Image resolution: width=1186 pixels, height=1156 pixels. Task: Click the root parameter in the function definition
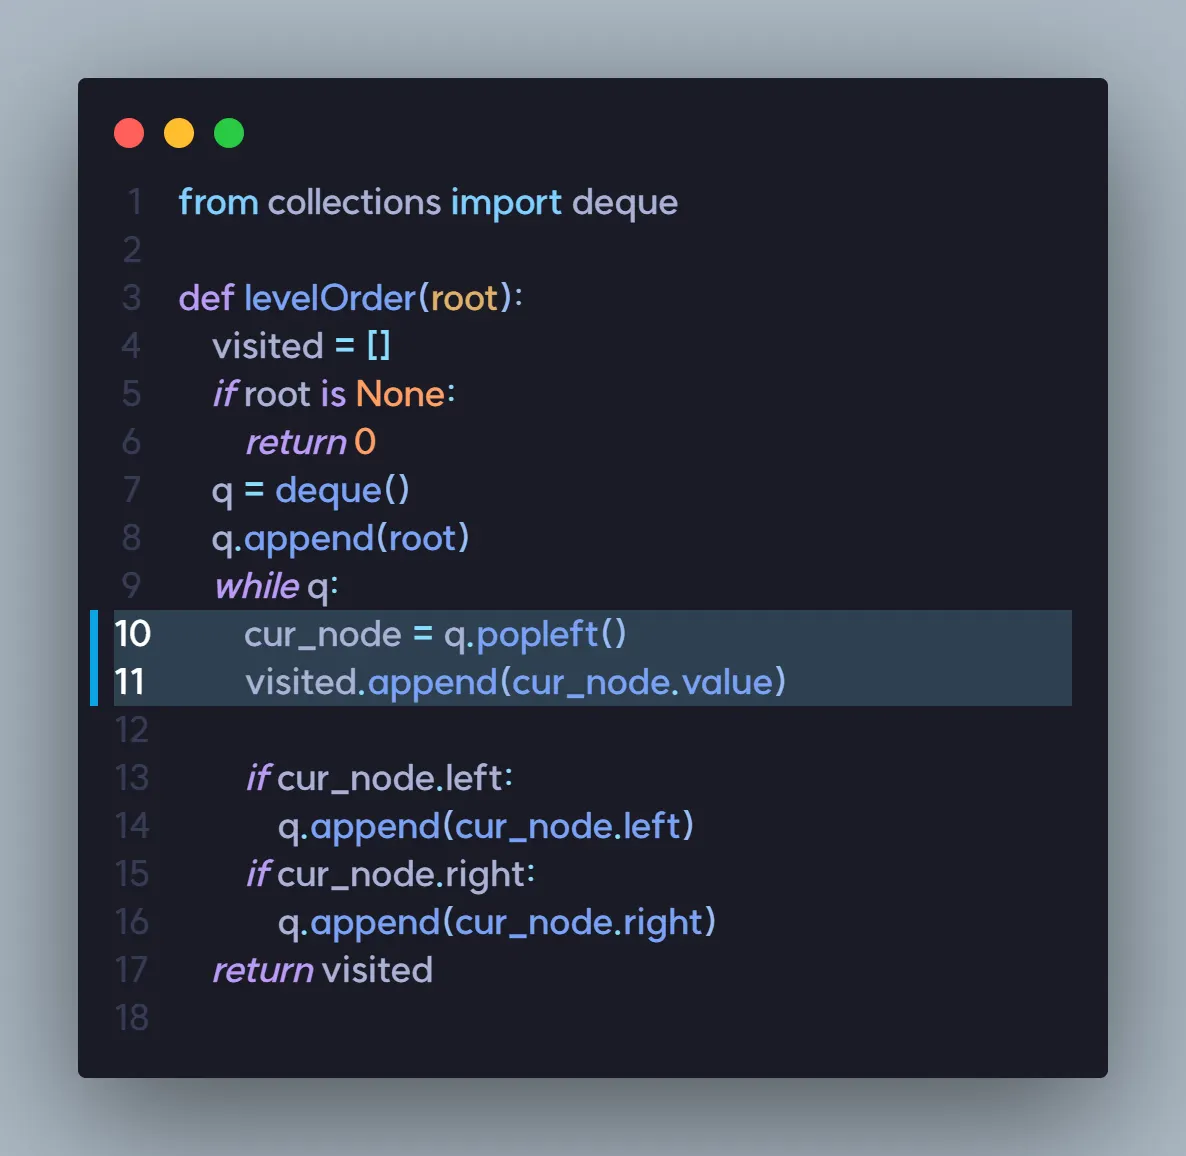pyautogui.click(x=464, y=298)
